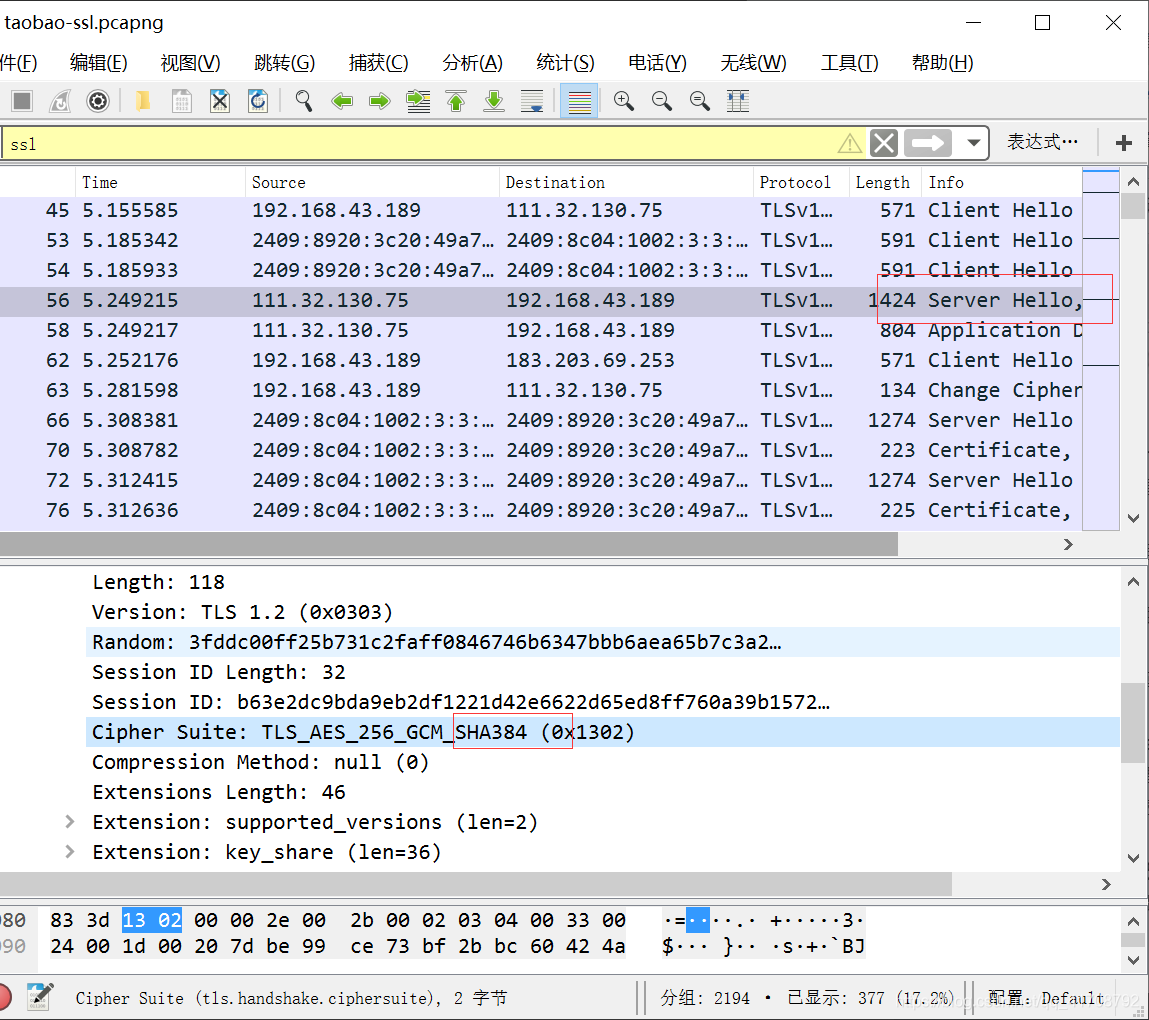Open the filter history dropdown arrow

click(973, 143)
